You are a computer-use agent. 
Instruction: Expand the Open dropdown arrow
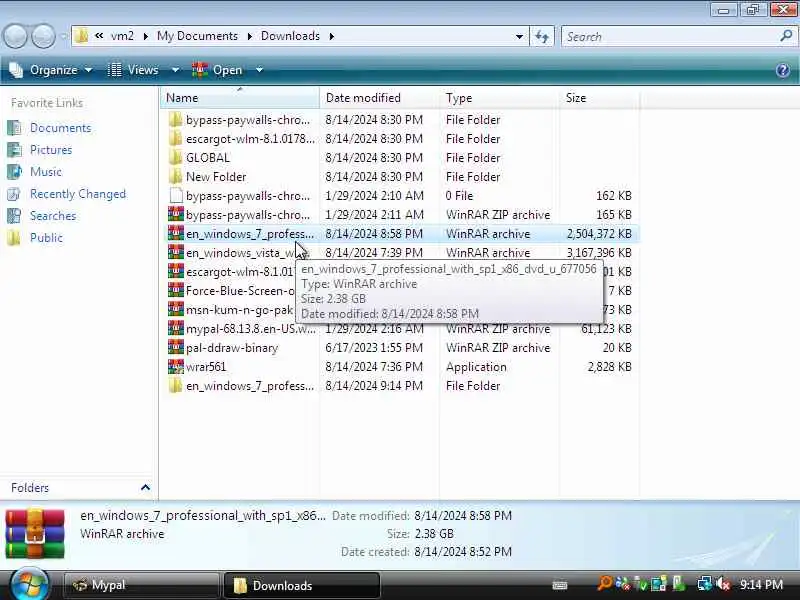pyautogui.click(x=259, y=70)
